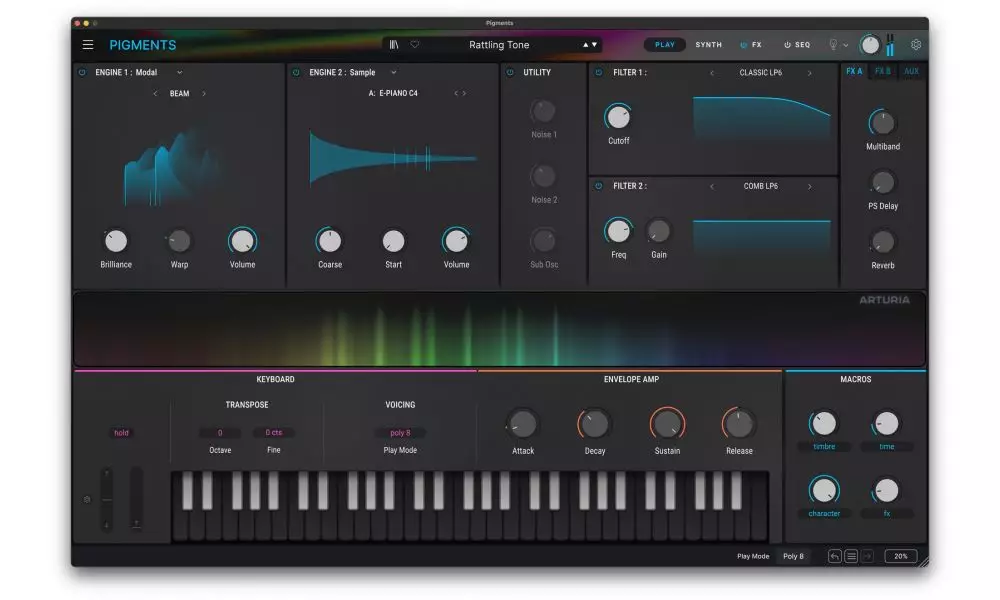Switch to the SEQ view
1000x600 pixels.
(x=802, y=45)
